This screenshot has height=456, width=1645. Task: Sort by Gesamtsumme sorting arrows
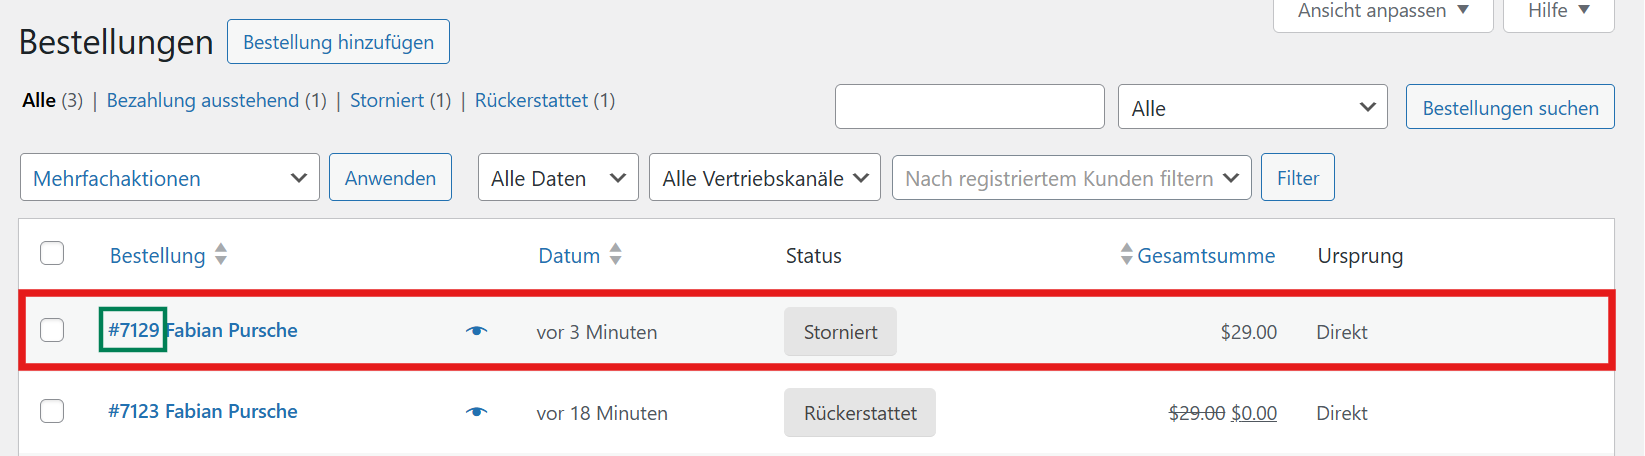pos(1127,254)
